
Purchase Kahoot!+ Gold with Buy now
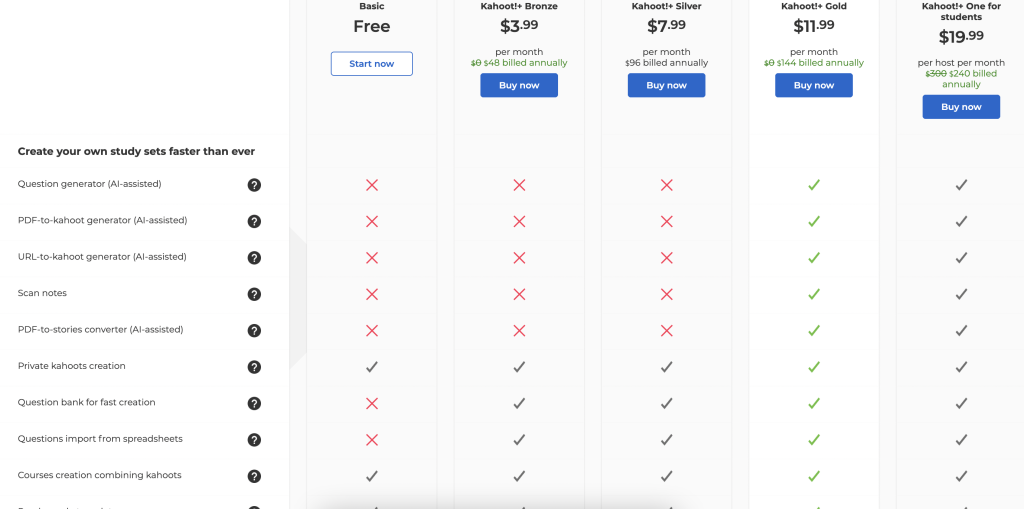click(814, 85)
